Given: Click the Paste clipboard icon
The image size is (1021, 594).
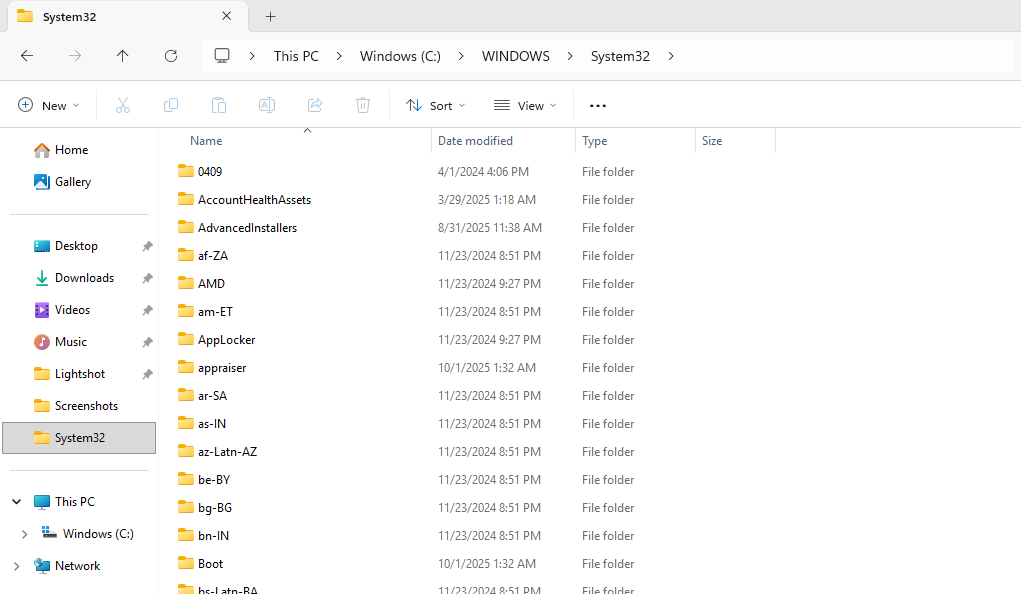Looking at the screenshot, I should click(219, 105).
